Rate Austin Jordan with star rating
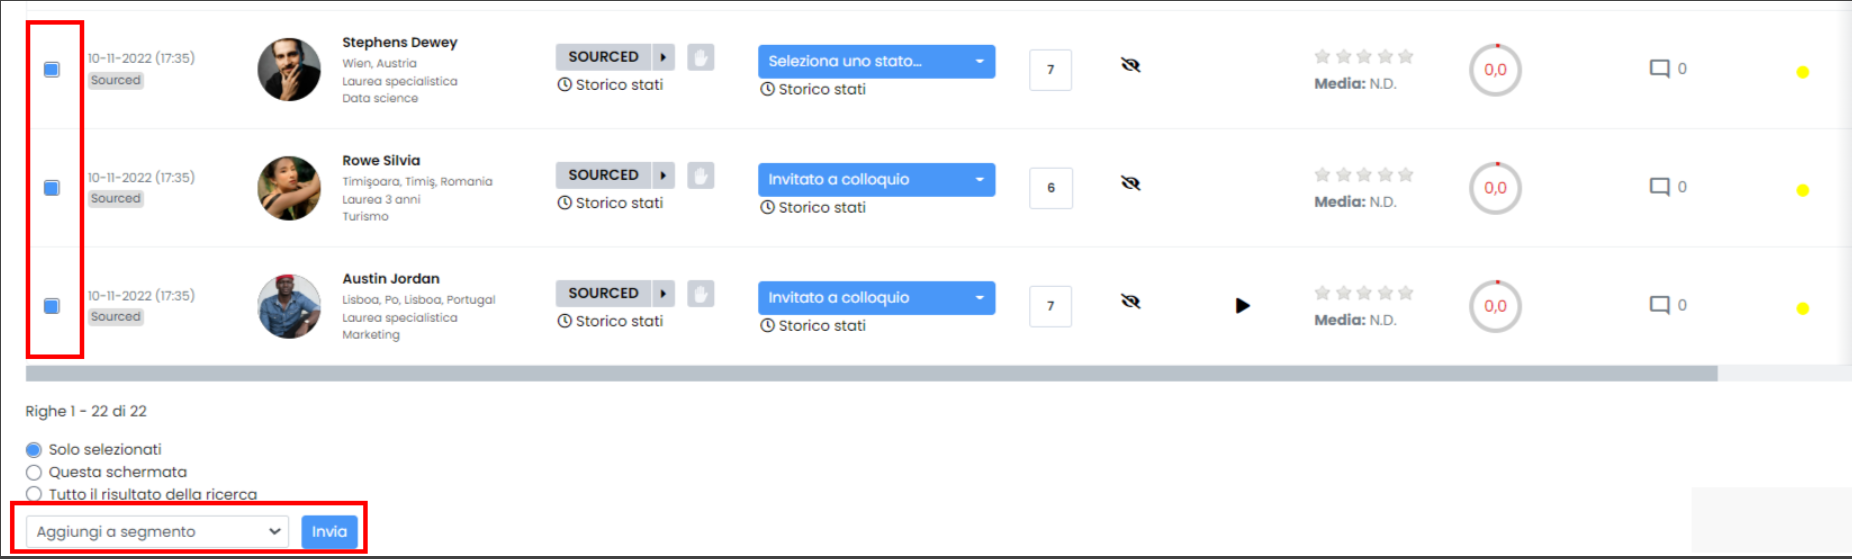 tap(1363, 293)
